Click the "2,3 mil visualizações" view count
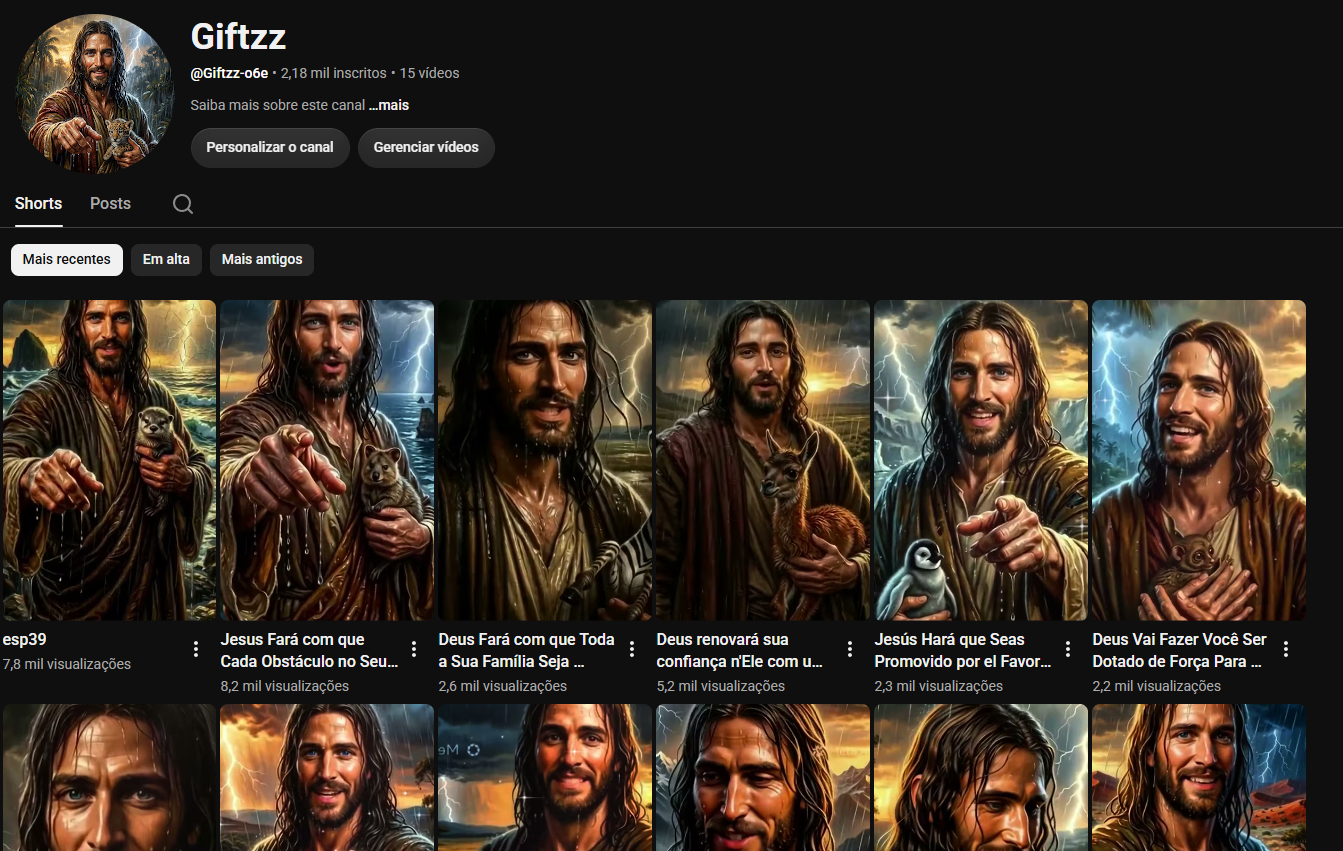1343x851 pixels. pos(939,686)
